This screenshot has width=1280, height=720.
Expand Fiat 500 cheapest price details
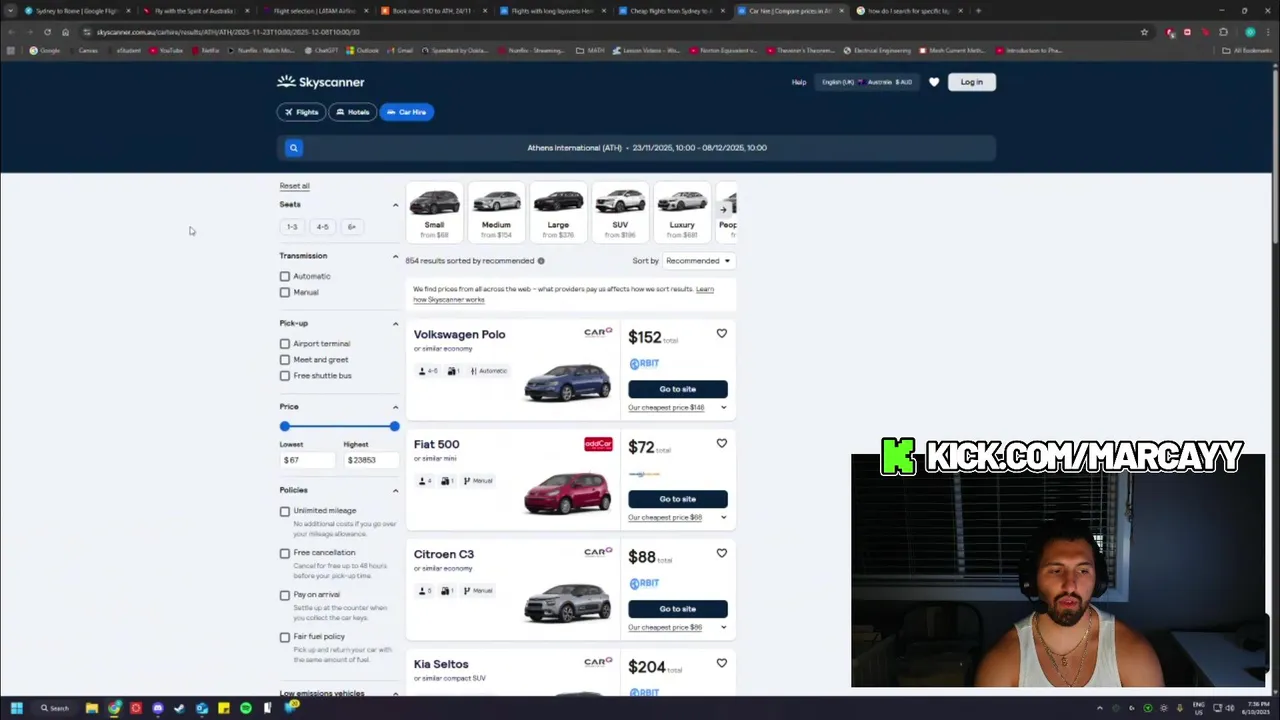pos(677,518)
